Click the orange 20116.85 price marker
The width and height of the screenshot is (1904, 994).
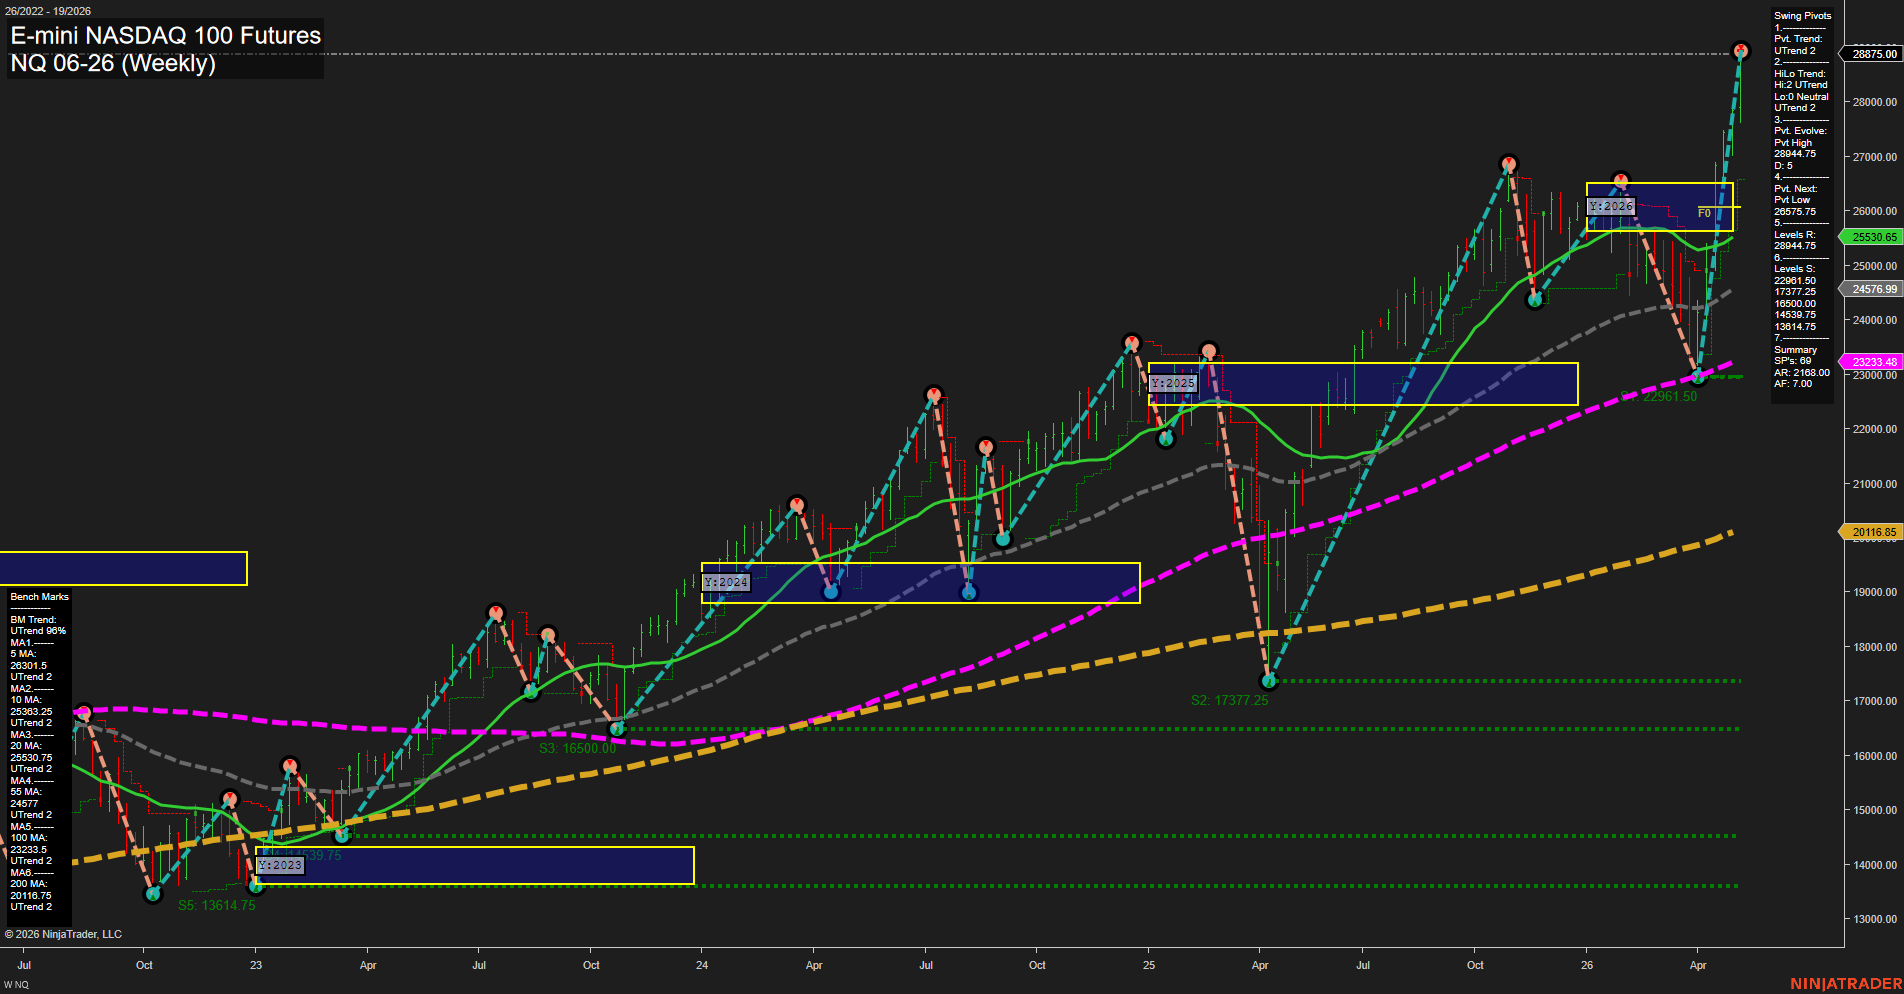coord(1873,532)
